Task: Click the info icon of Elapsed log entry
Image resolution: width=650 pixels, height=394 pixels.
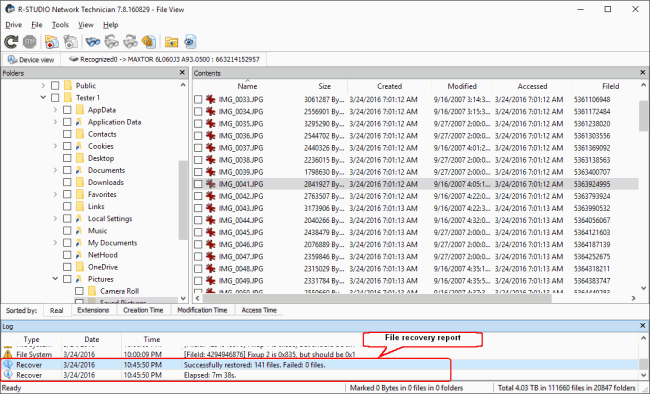Action: [x=8, y=375]
